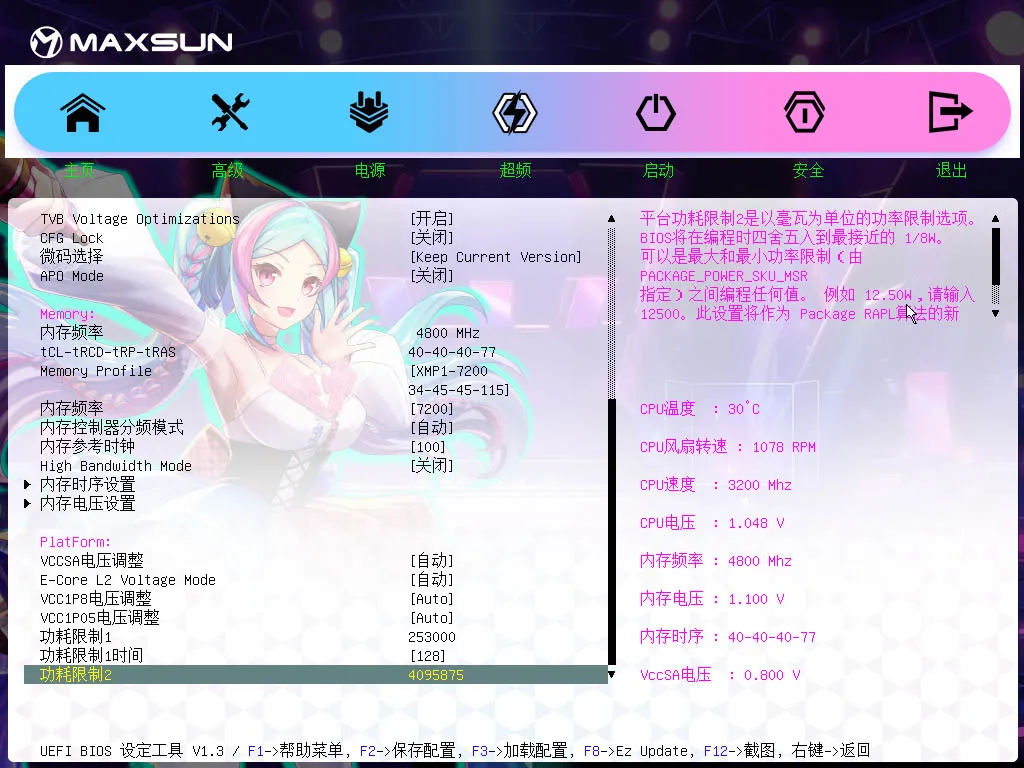Image resolution: width=1024 pixels, height=768 pixels.
Task: Open the home page house icon
Action: [82, 112]
